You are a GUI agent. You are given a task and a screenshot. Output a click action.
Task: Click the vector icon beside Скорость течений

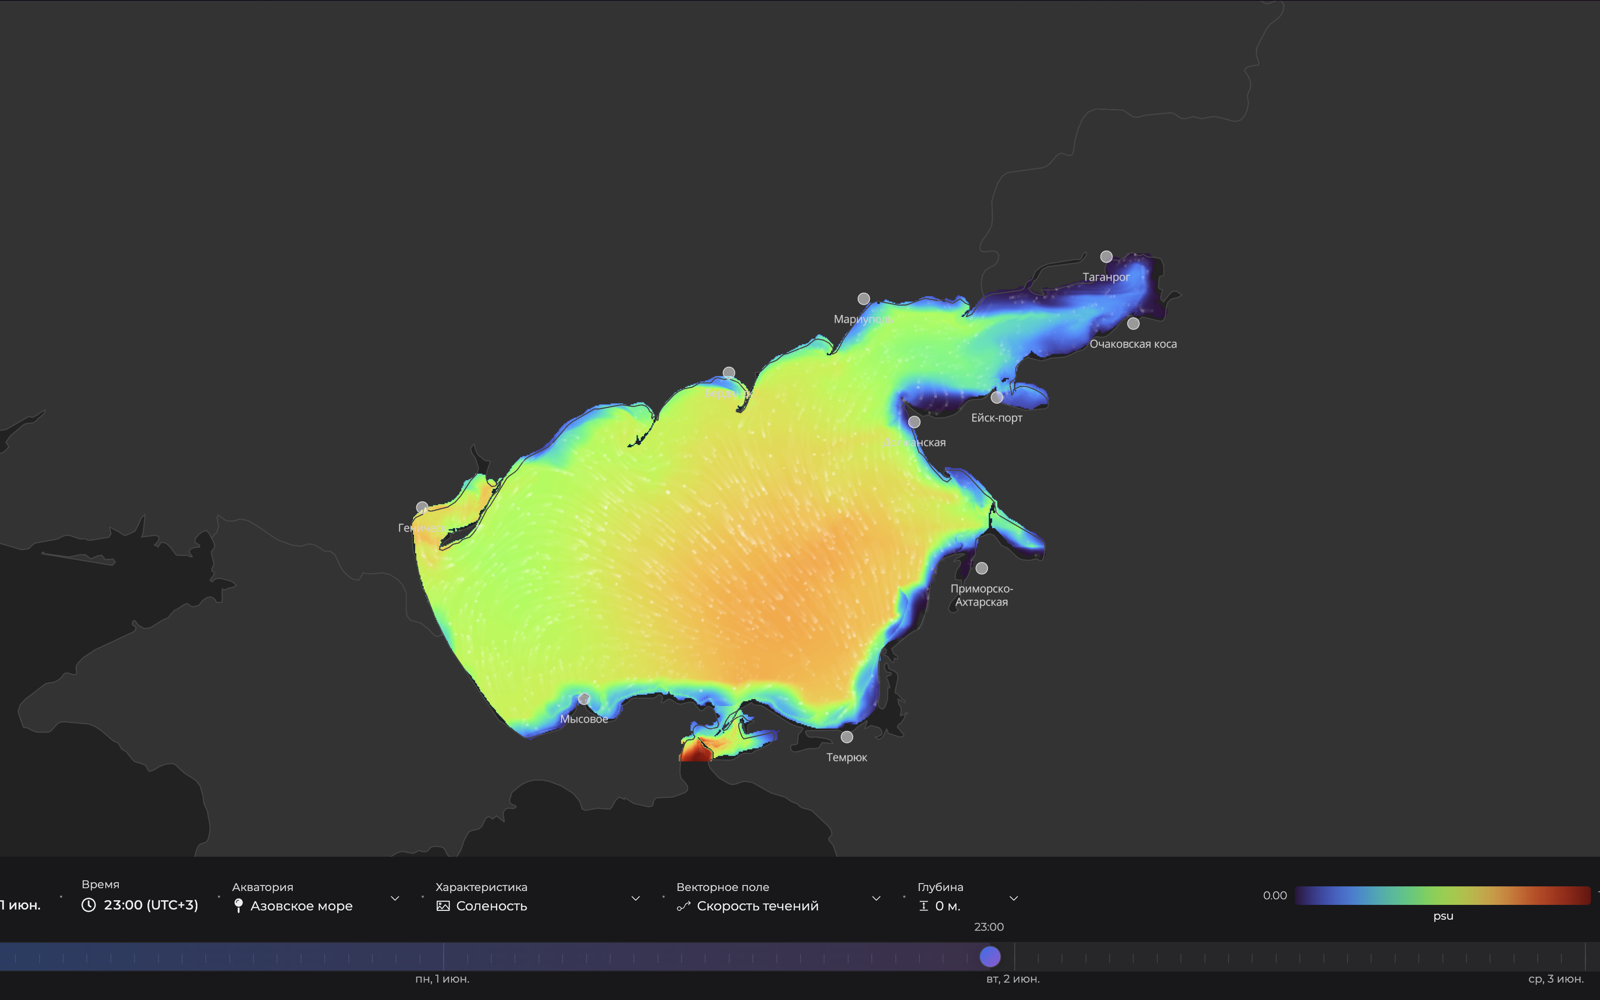tap(684, 906)
